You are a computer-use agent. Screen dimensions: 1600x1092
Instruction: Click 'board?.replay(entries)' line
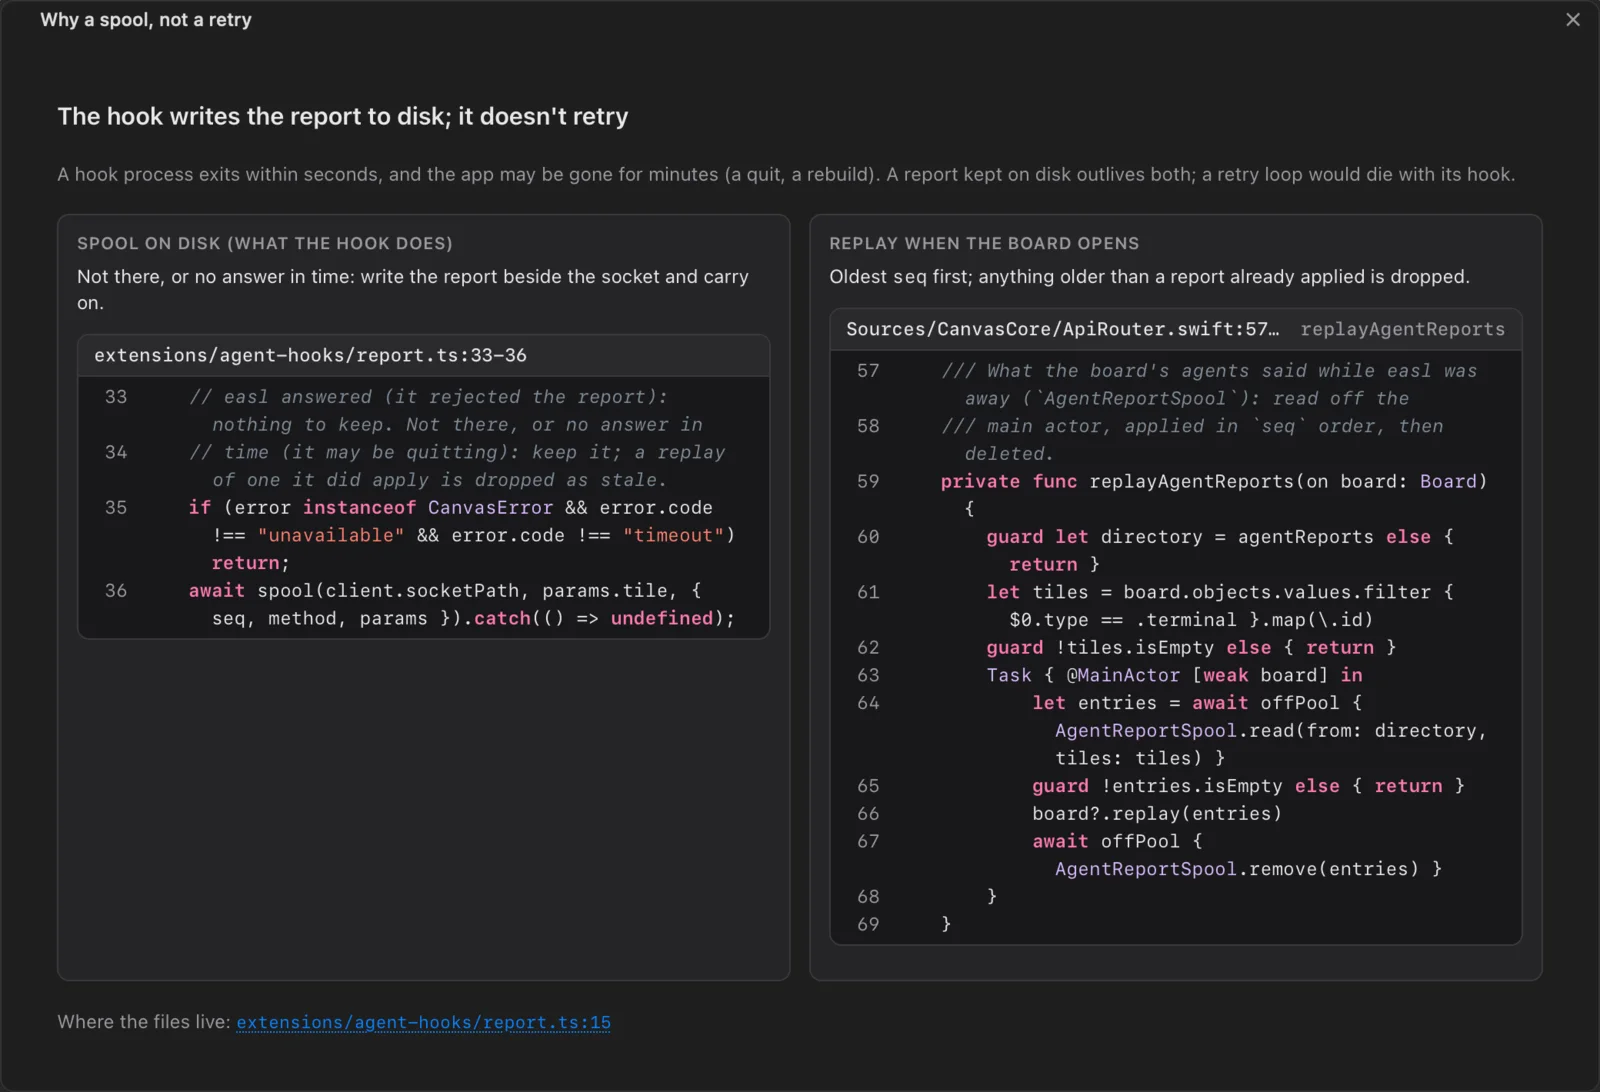[1157, 813]
